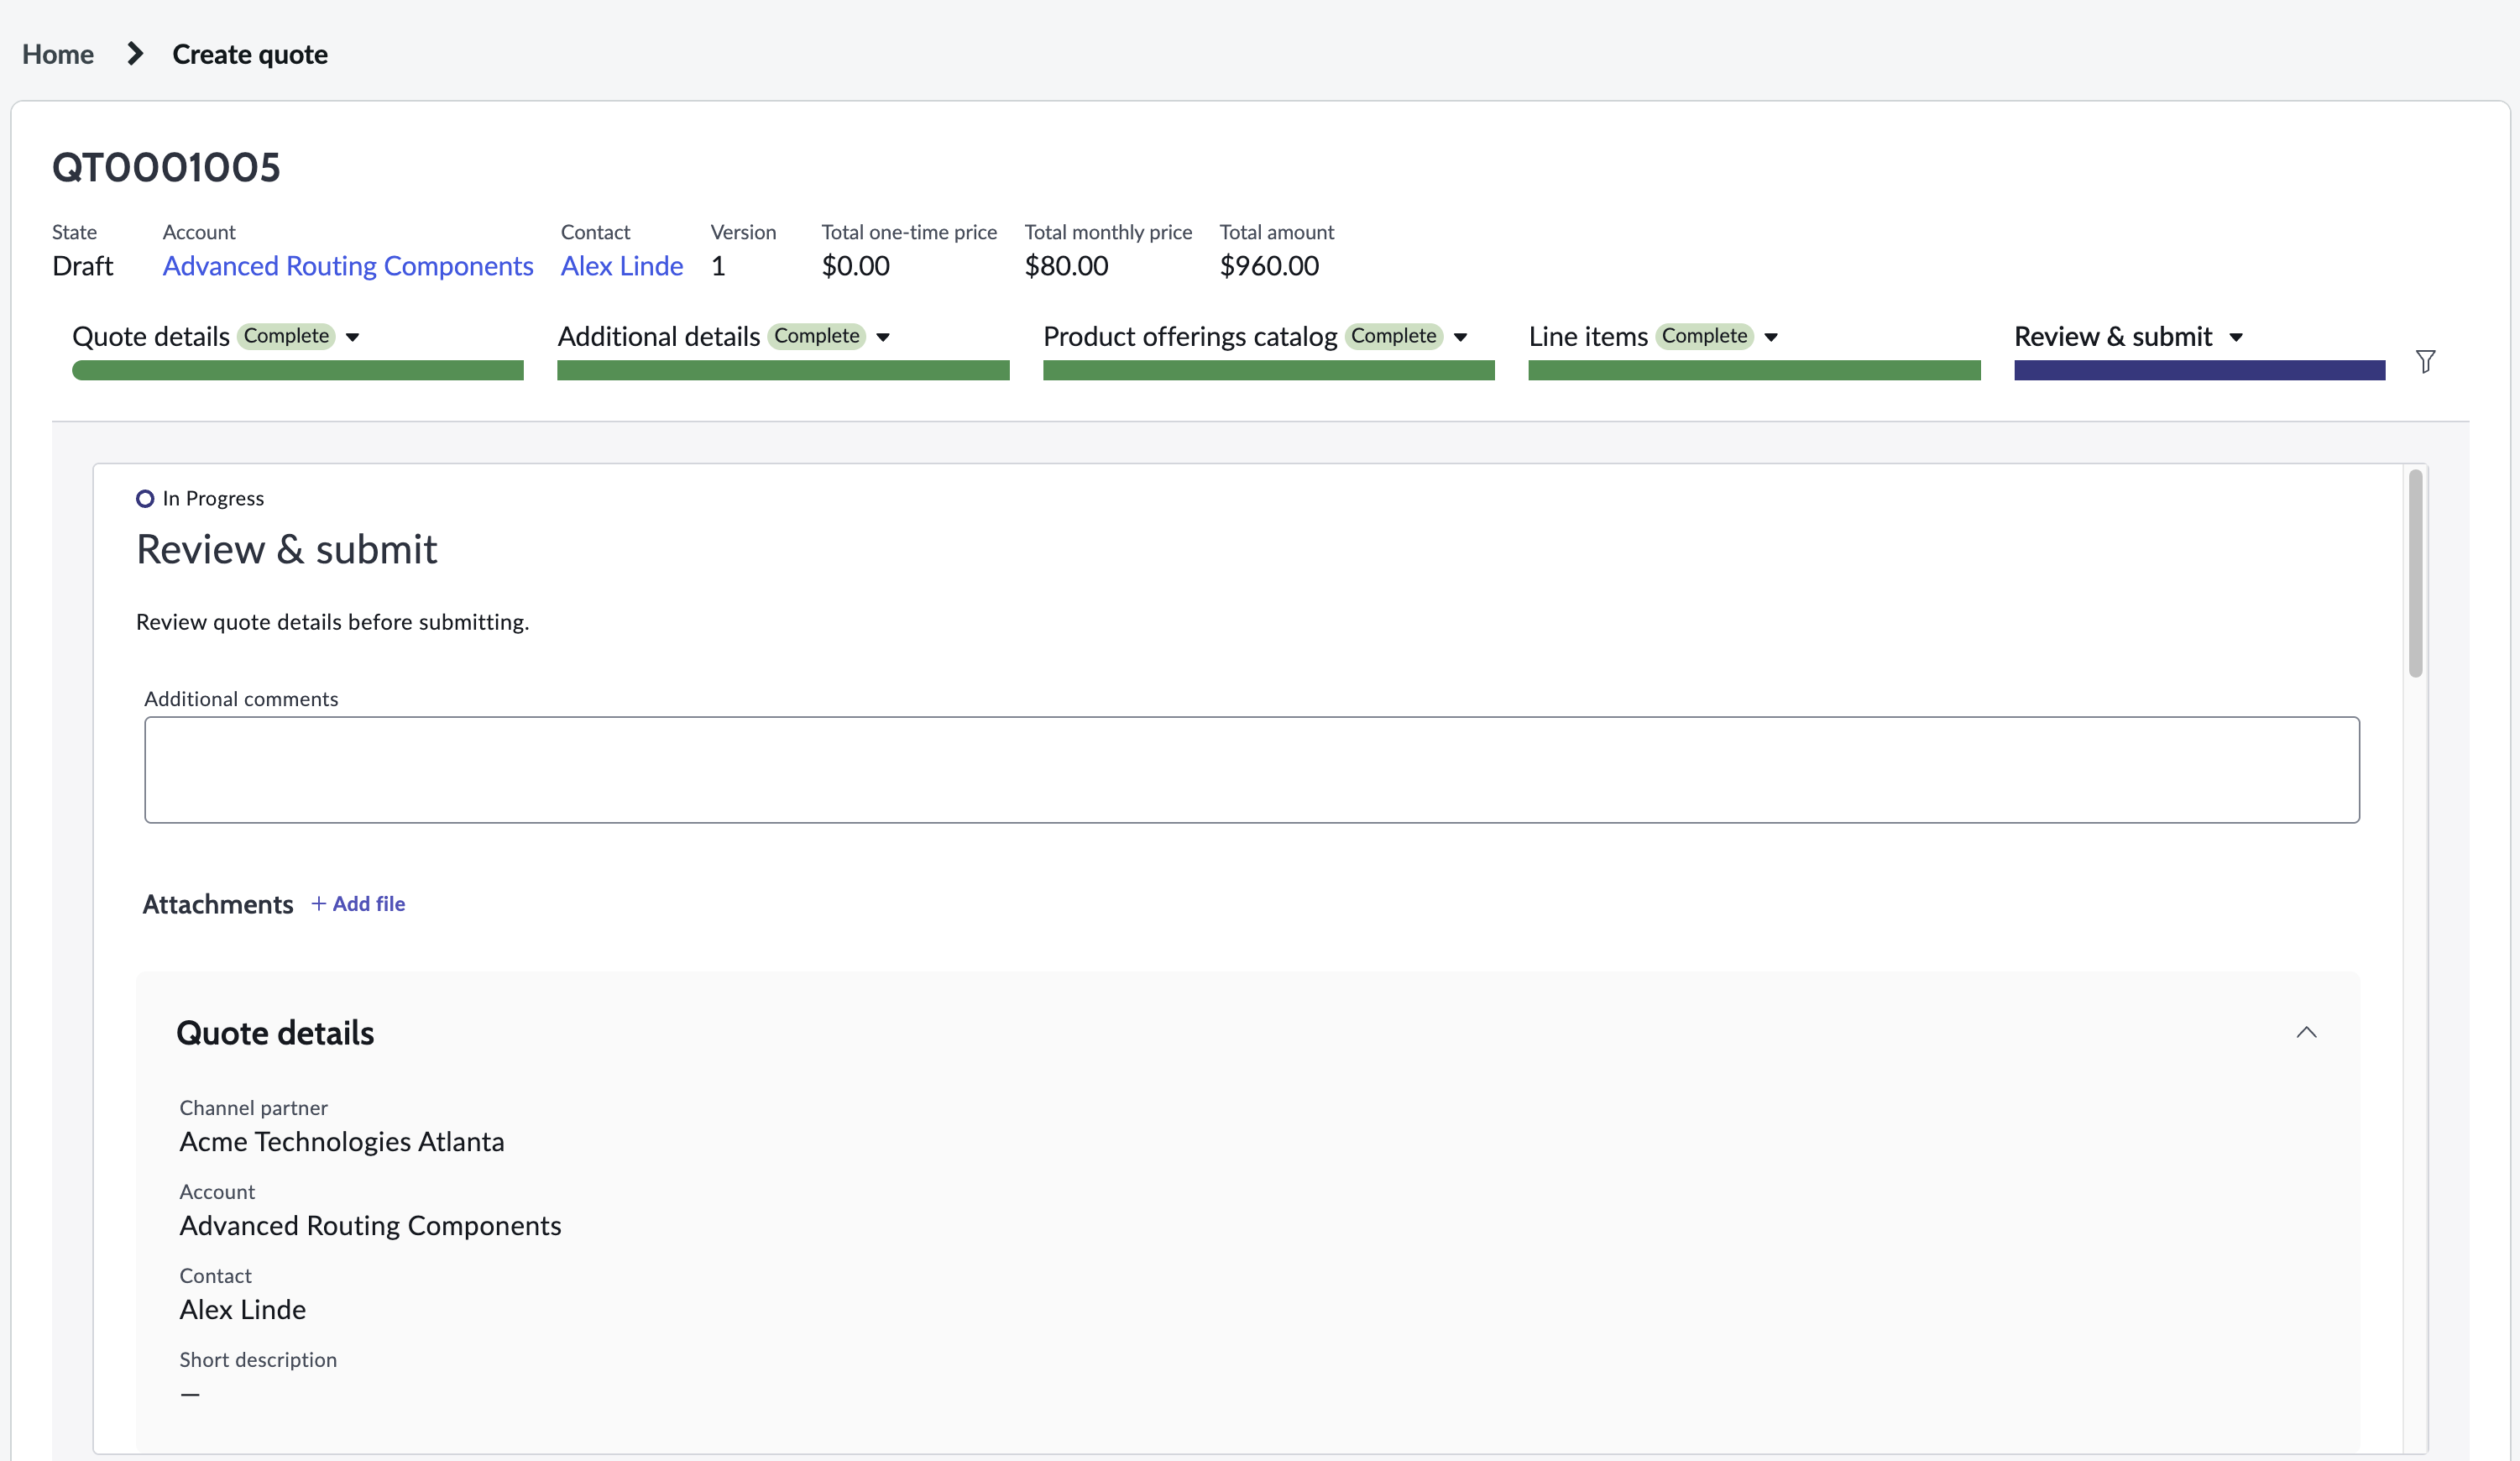
Task: Open the Advanced Routing Components account link
Action: (348, 266)
